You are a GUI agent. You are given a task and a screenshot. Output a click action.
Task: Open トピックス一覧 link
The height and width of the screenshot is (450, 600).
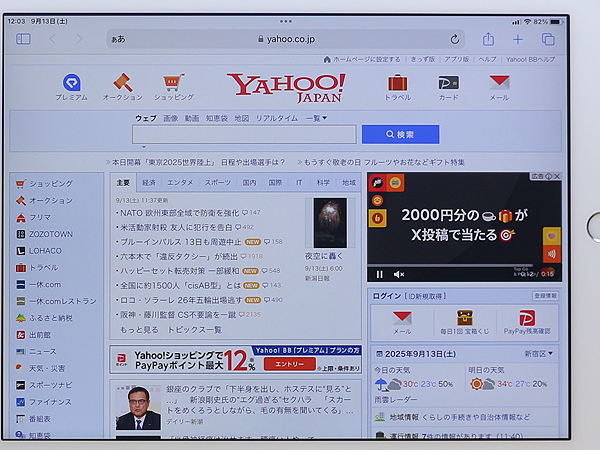coord(195,329)
